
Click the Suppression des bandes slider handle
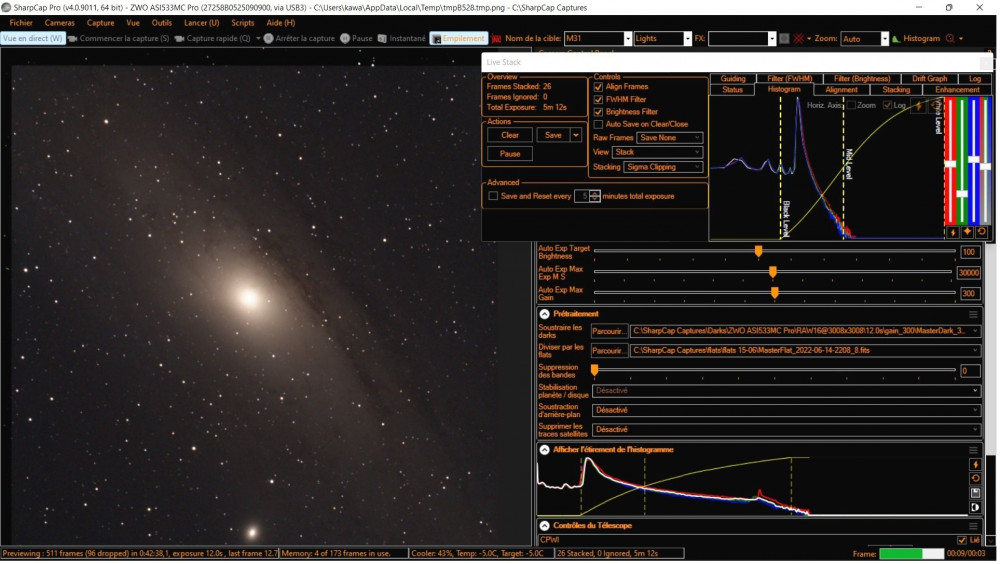(x=594, y=370)
